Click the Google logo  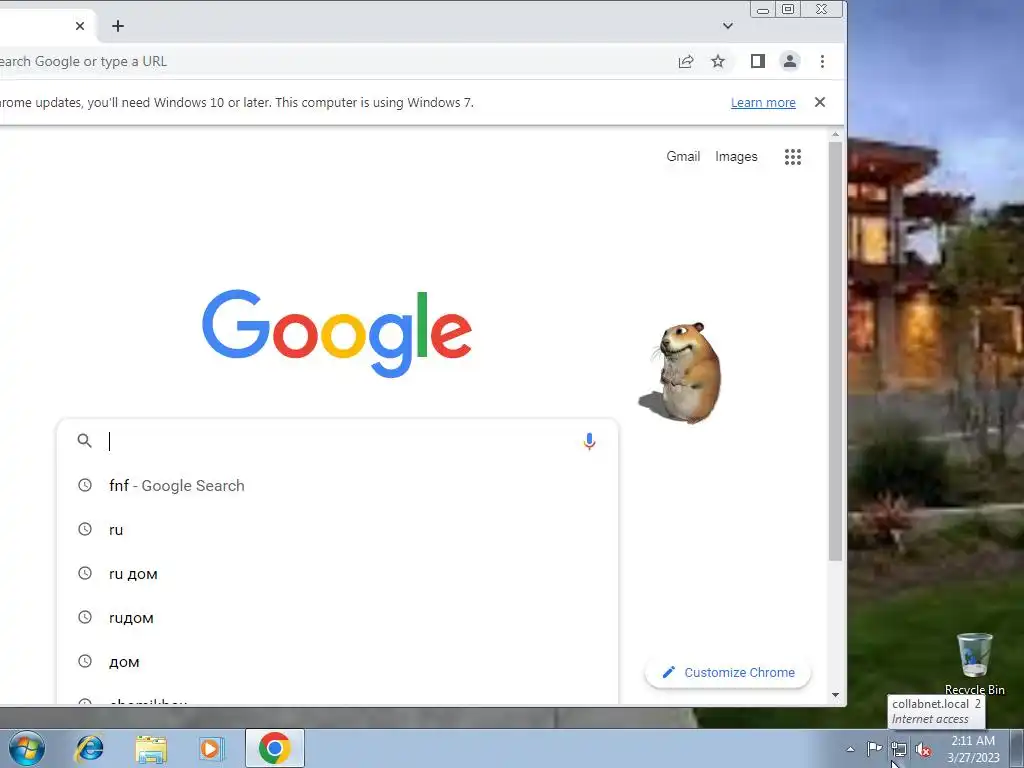tap(337, 333)
